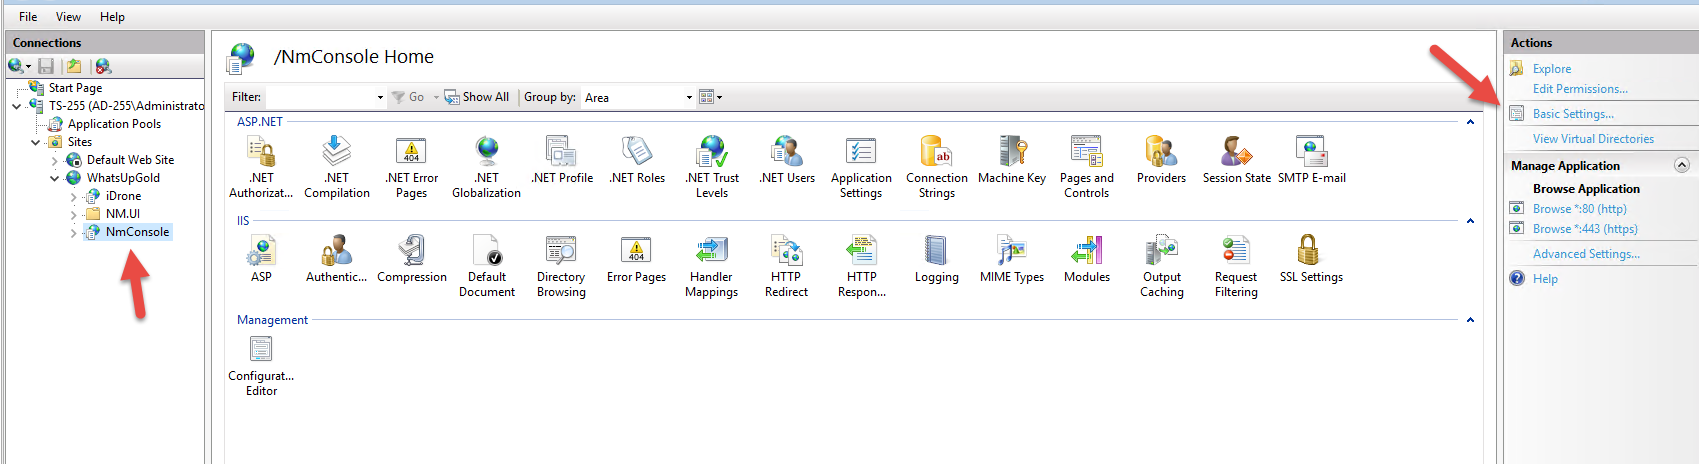1699x464 pixels.
Task: Collapse the IIS group
Action: point(1470,221)
